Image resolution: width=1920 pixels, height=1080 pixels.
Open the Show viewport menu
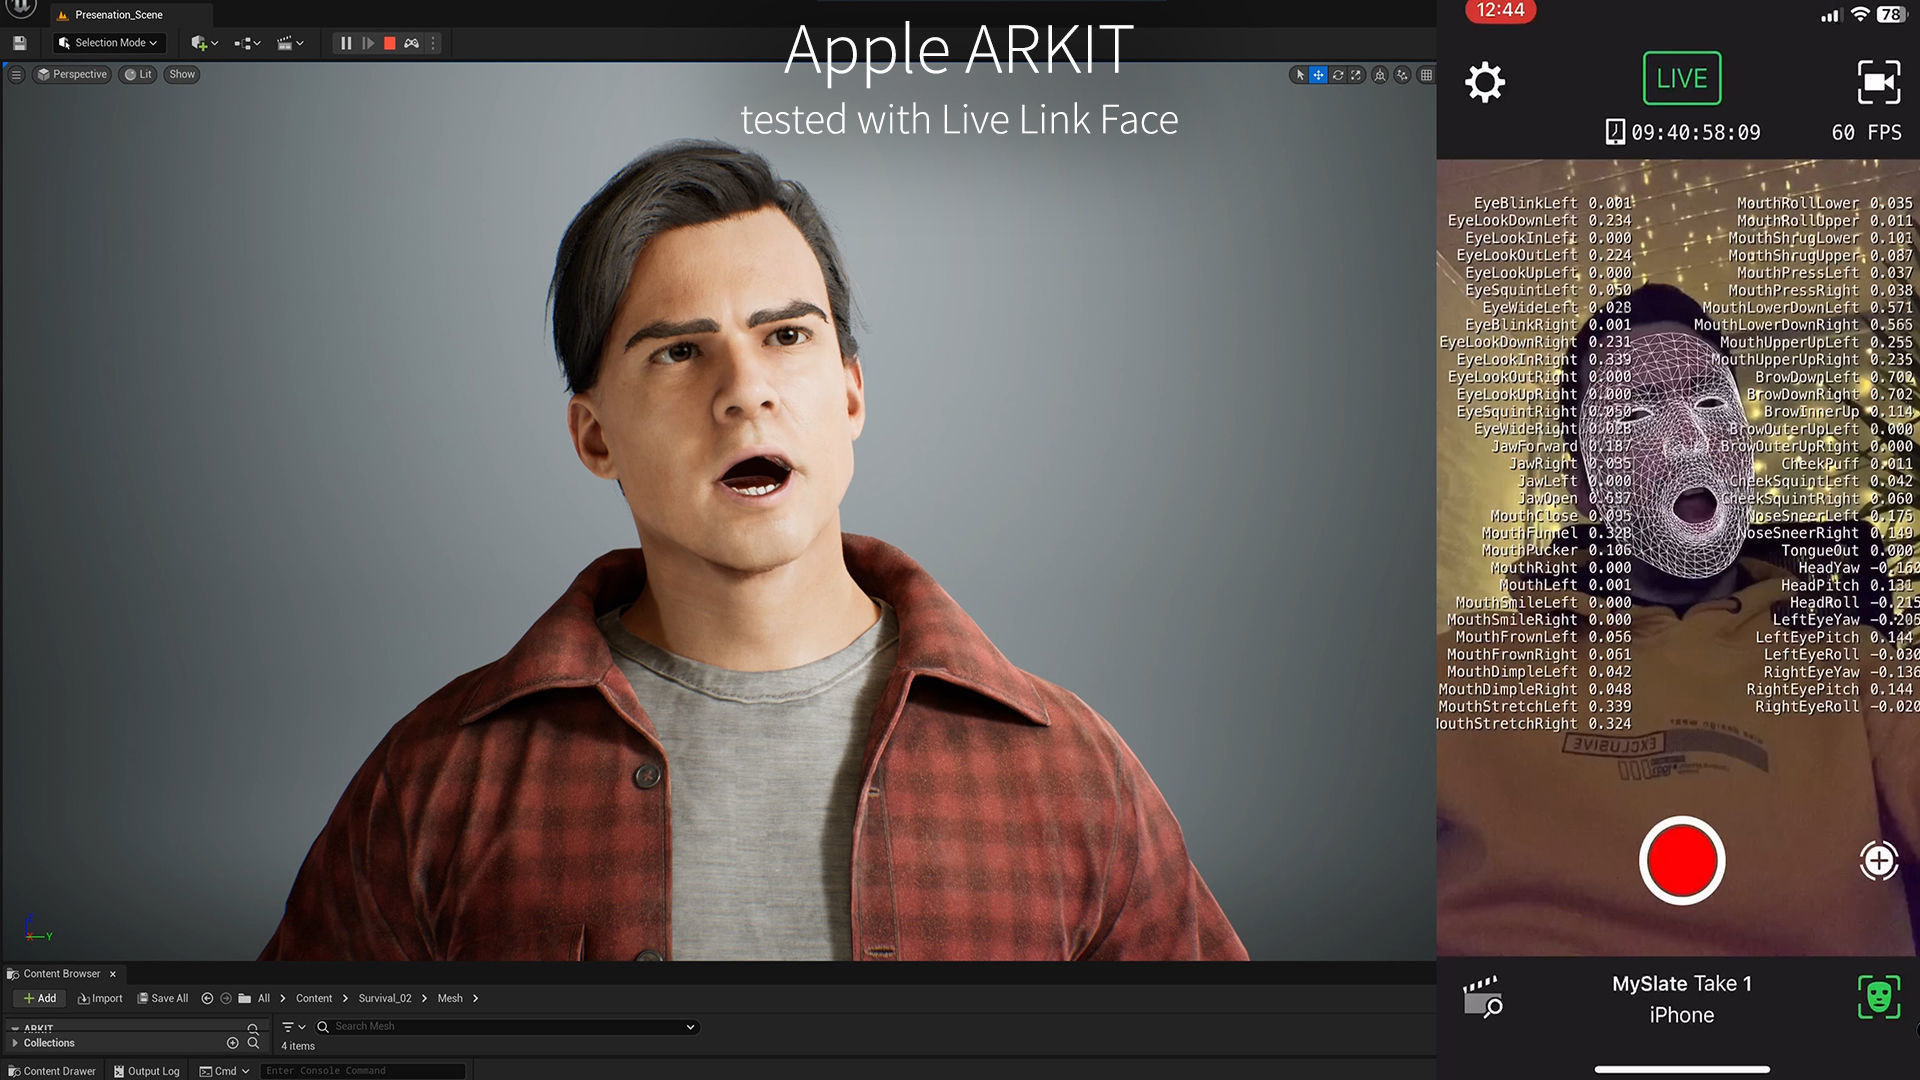click(181, 74)
